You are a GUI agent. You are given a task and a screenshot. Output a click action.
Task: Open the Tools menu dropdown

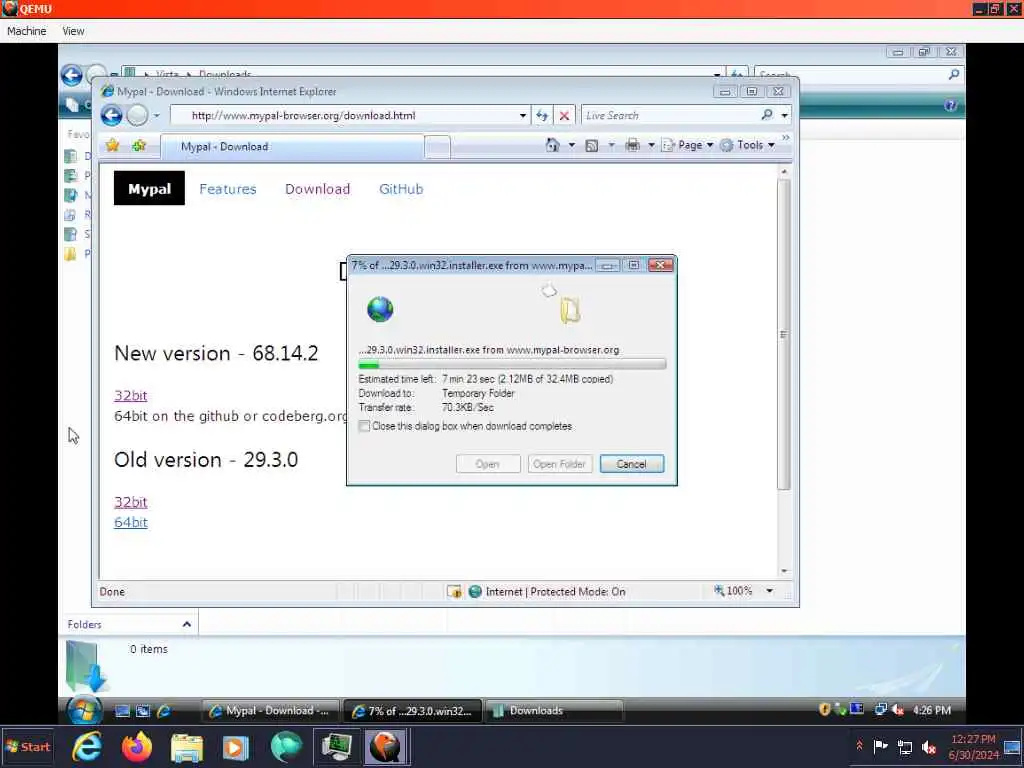pos(748,145)
